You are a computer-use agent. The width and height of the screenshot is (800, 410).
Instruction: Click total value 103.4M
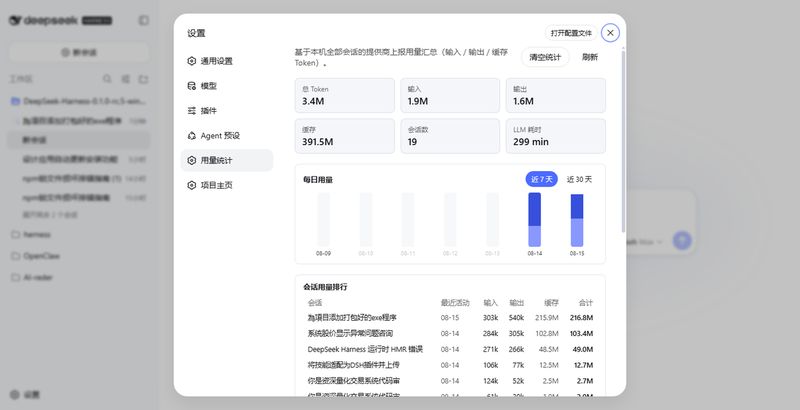click(x=581, y=334)
